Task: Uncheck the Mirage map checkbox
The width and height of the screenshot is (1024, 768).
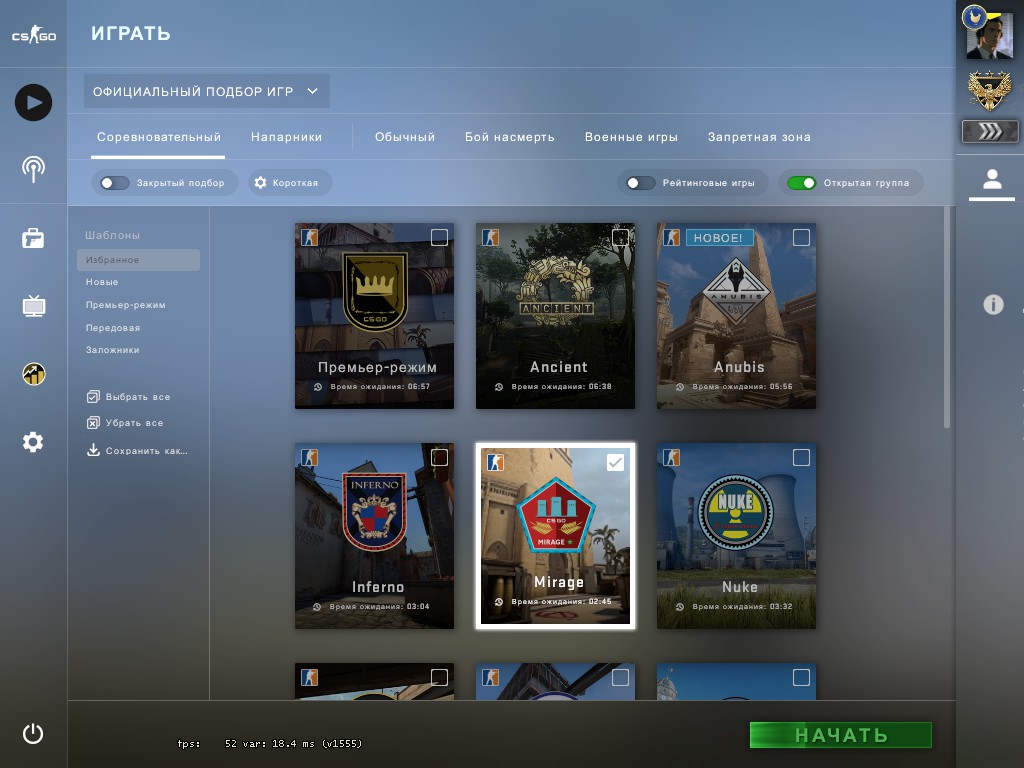Action: 615,463
